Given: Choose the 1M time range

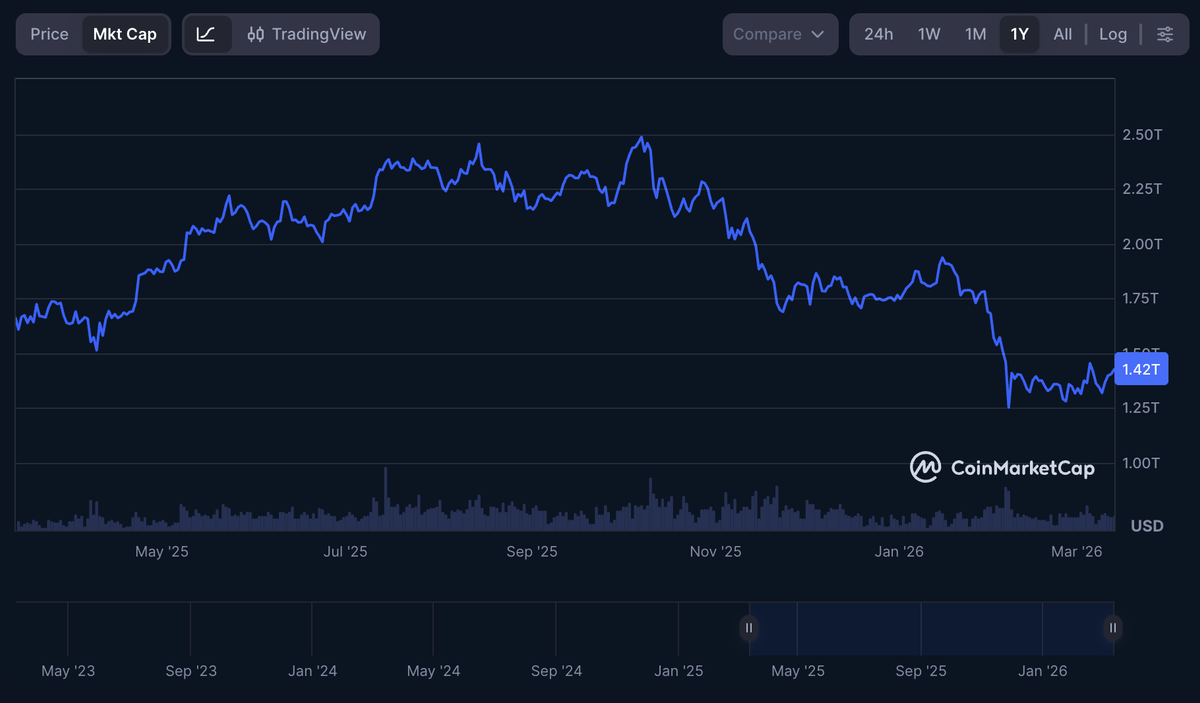Looking at the screenshot, I should [976, 34].
